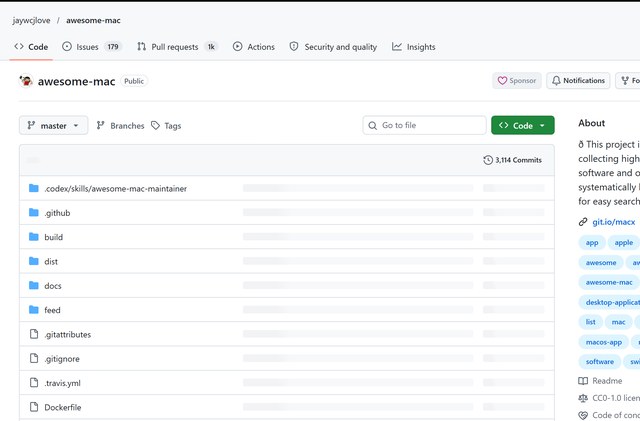This screenshot has height=421, width=640.
Task: Click the awesome-mac topic tag
Action: coord(609,282)
